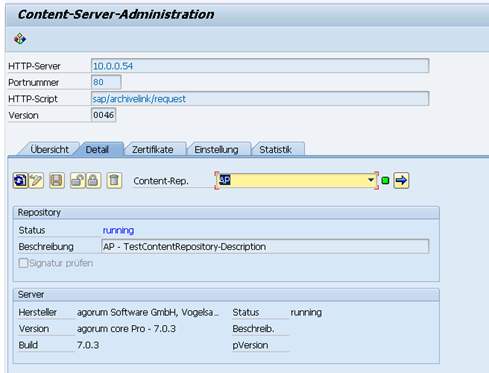Click the green status indicator square
This screenshot has height=373, width=489.
click(385, 181)
